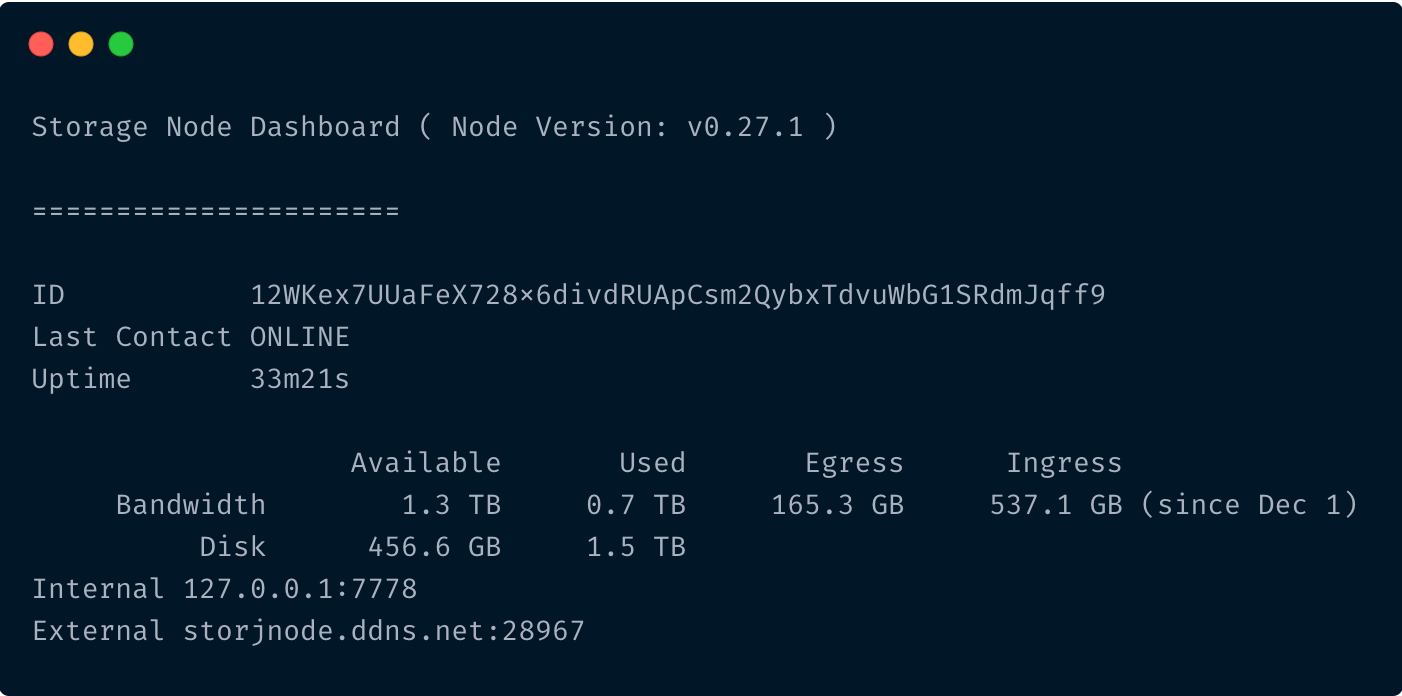Screen dimensions: 1402x696
Task: Click the equals-sign separator line
Action: [216, 211]
